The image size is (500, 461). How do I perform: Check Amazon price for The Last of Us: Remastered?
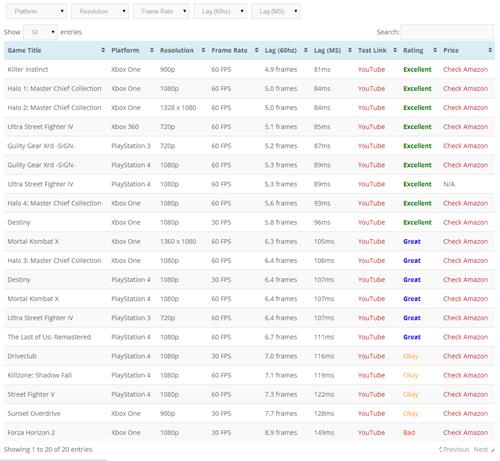[x=465, y=337]
